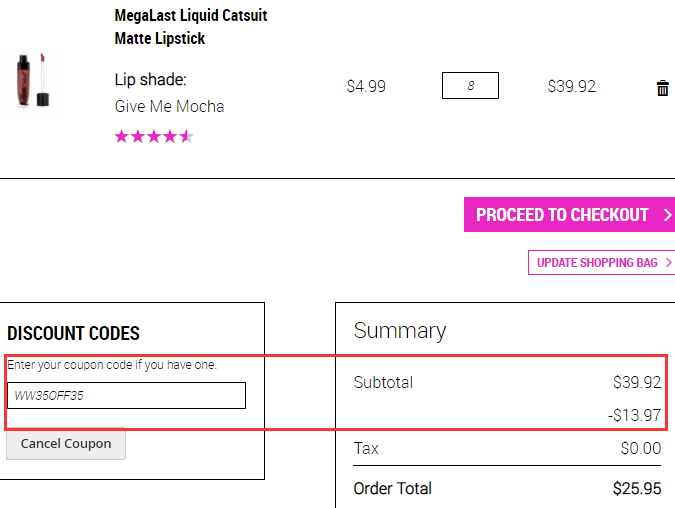
Task: Open MegaLast Liquid Catsuit Matte Lipstick title
Action: [191, 27]
